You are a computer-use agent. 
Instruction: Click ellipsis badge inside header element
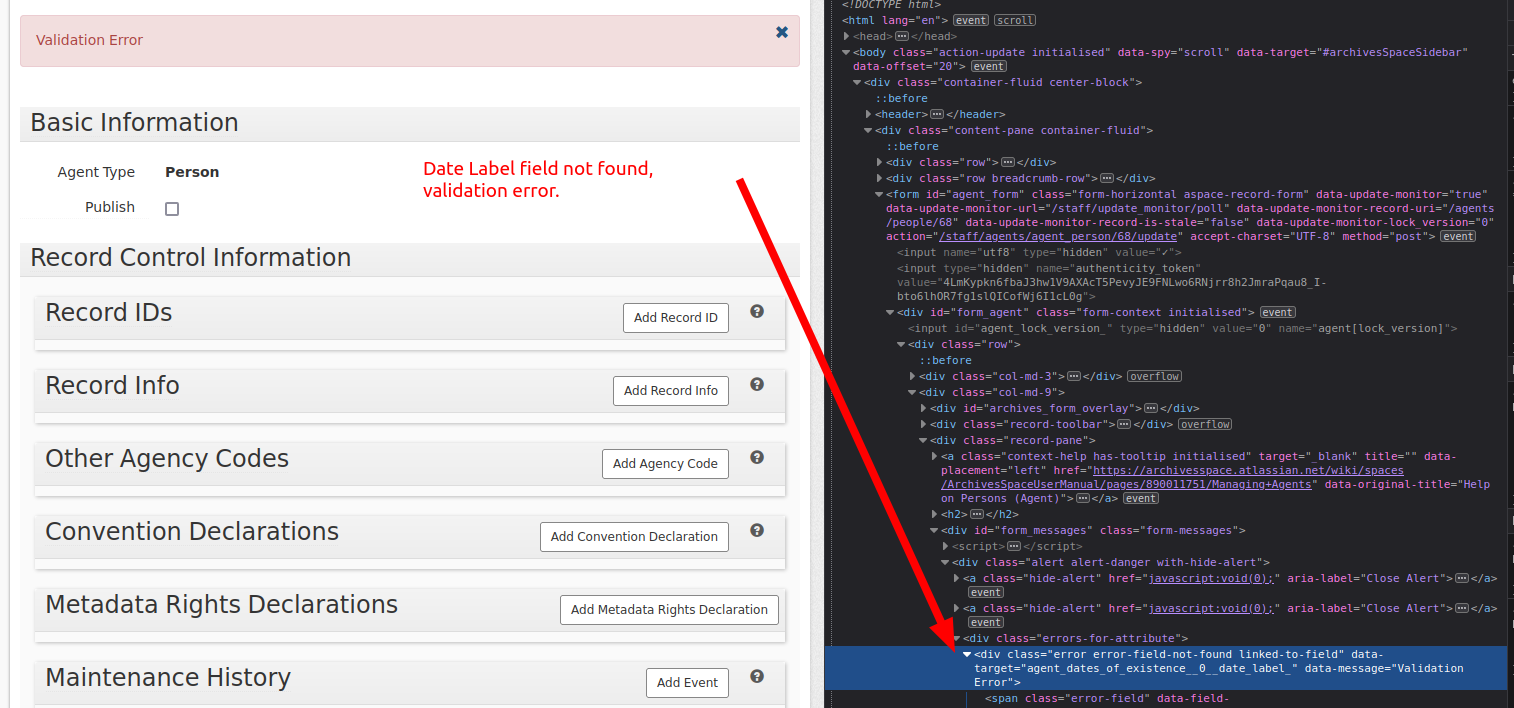pos(937,114)
